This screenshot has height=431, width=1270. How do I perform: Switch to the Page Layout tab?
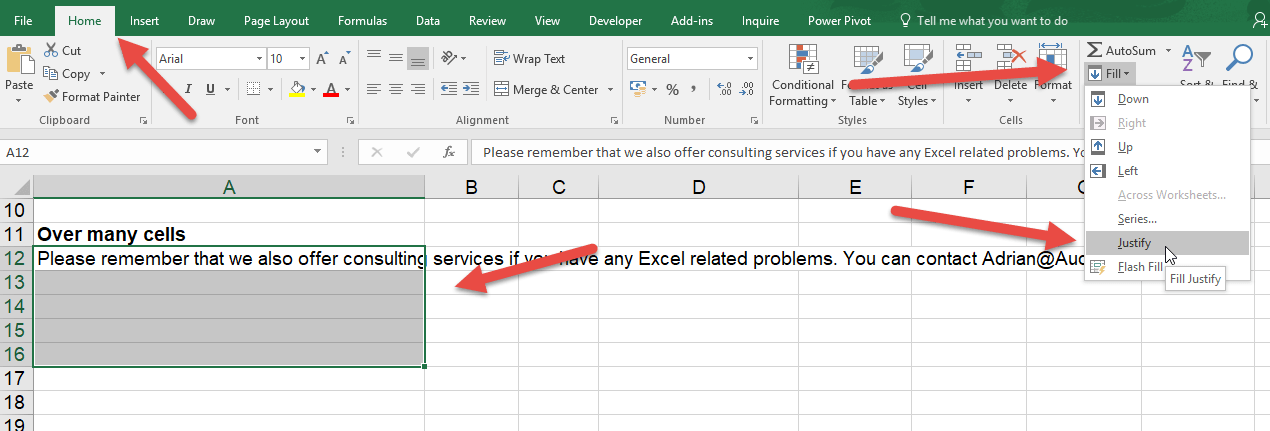(x=276, y=20)
